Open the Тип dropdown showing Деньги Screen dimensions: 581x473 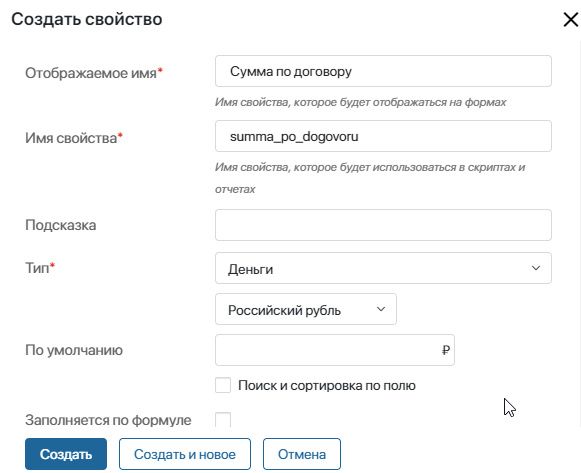383,268
